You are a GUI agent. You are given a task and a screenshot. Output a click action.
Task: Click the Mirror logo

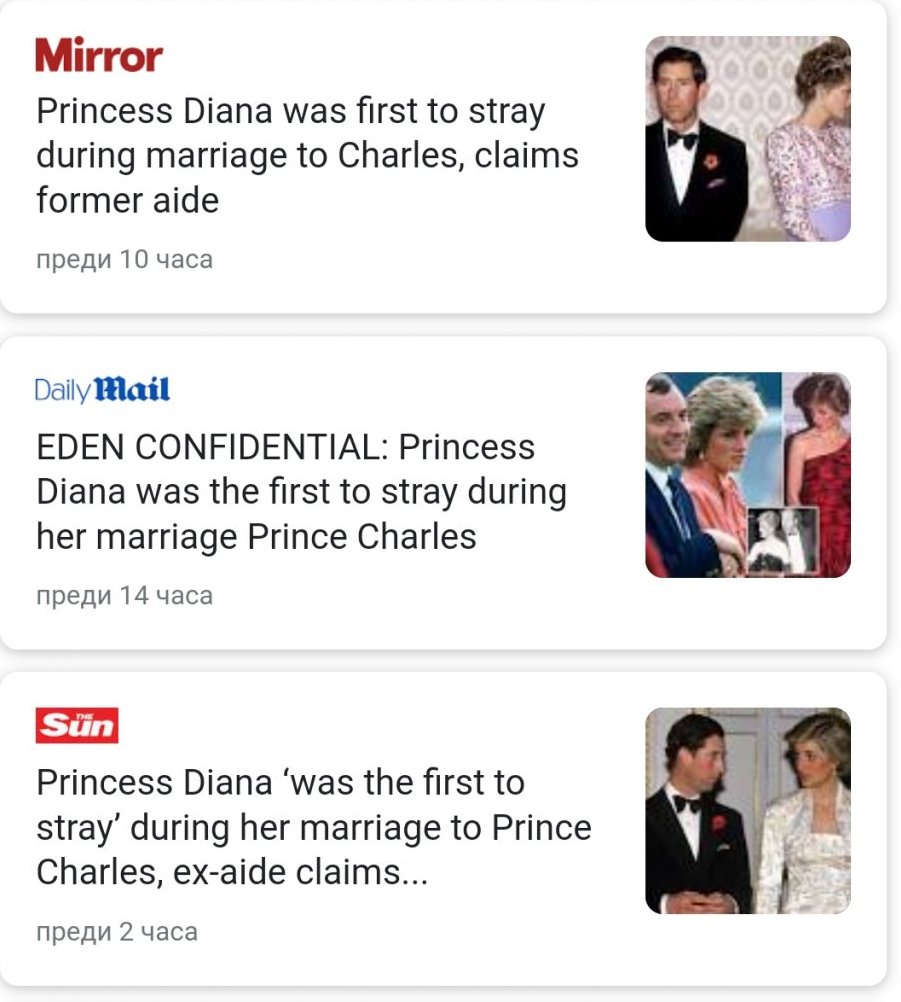coord(98,56)
